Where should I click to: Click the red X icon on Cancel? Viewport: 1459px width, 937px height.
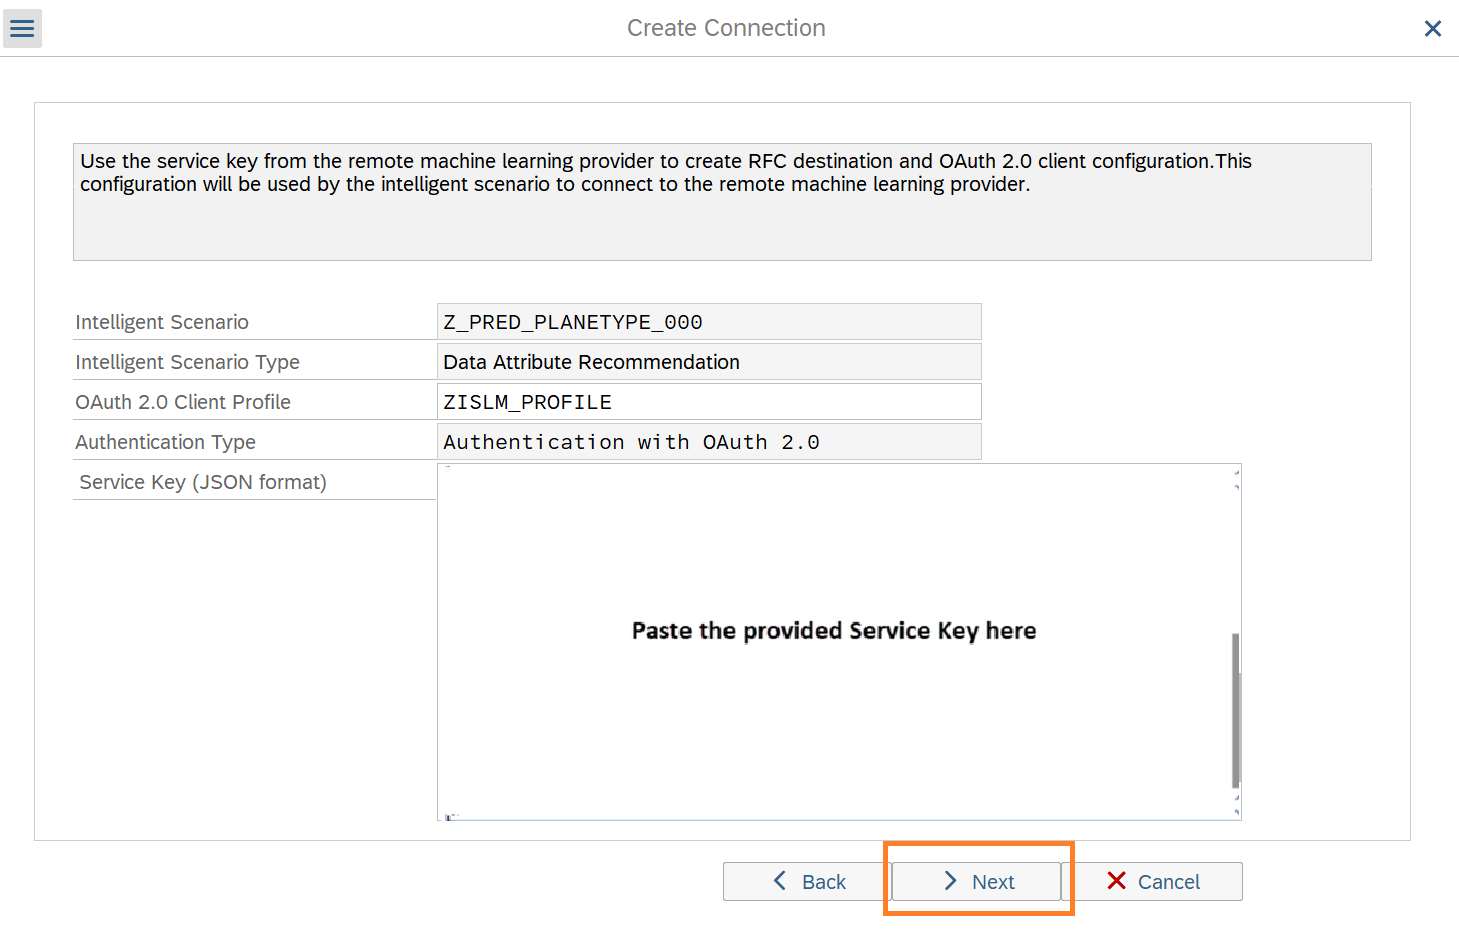point(1117,881)
